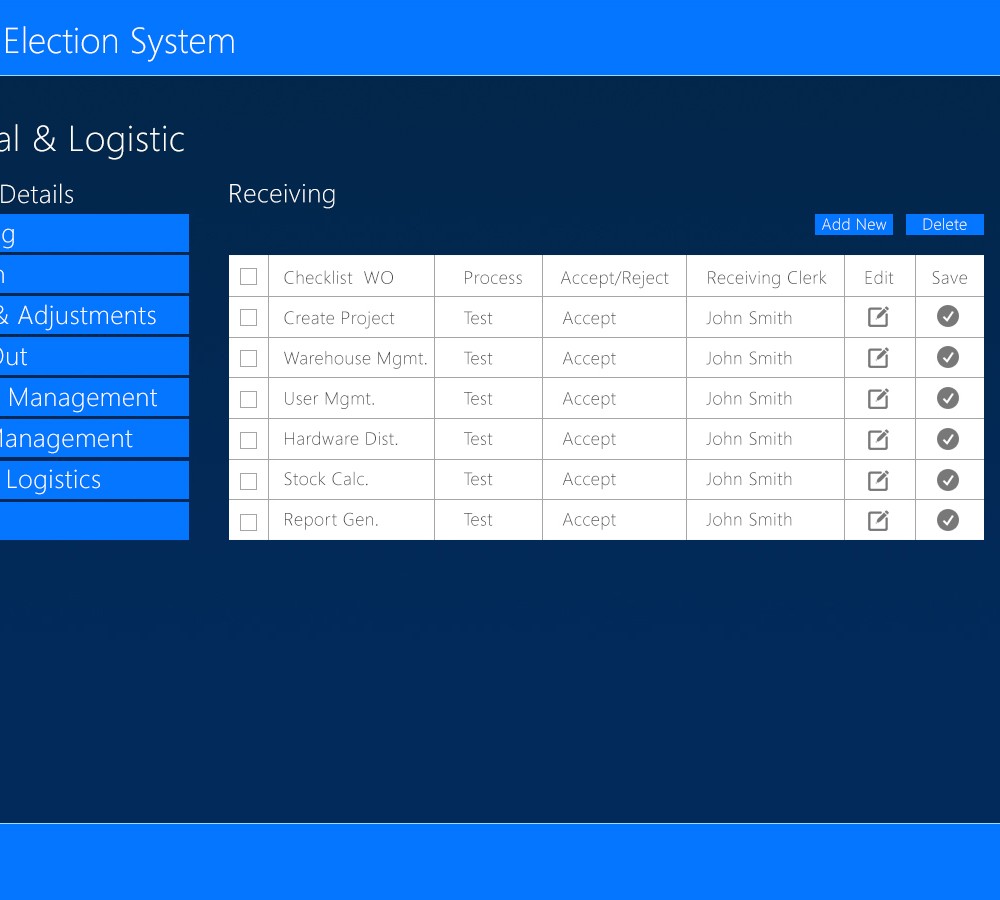The image size is (1000, 900).
Task: Edit the User Mgmt. row
Action: coord(878,398)
